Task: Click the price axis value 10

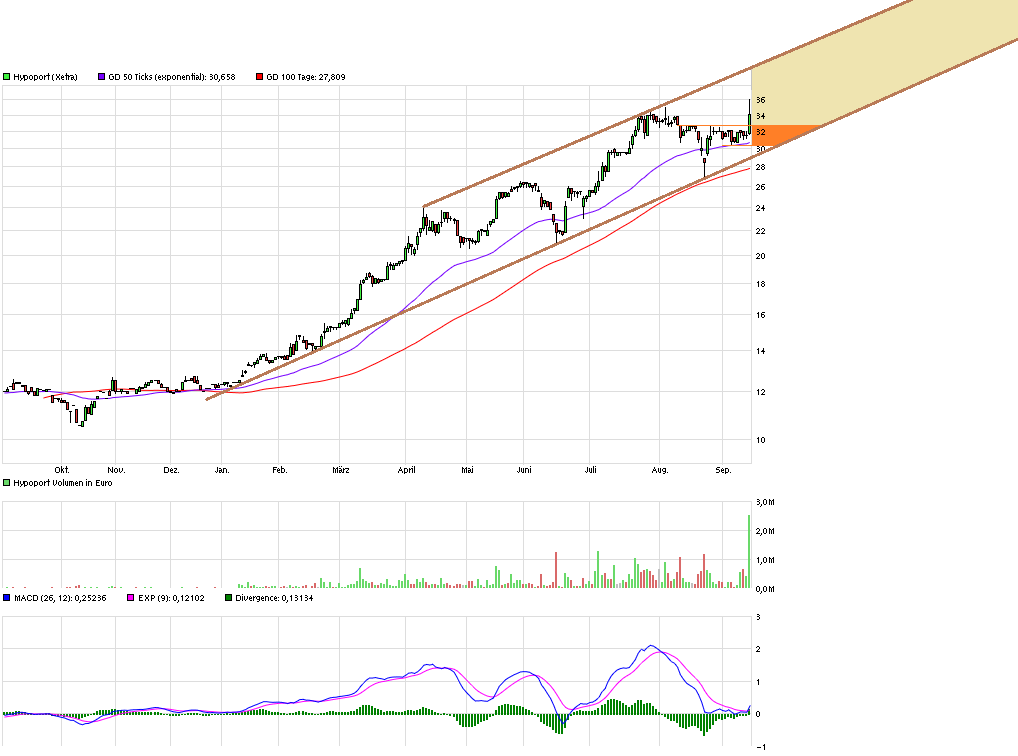Action: [x=760, y=440]
